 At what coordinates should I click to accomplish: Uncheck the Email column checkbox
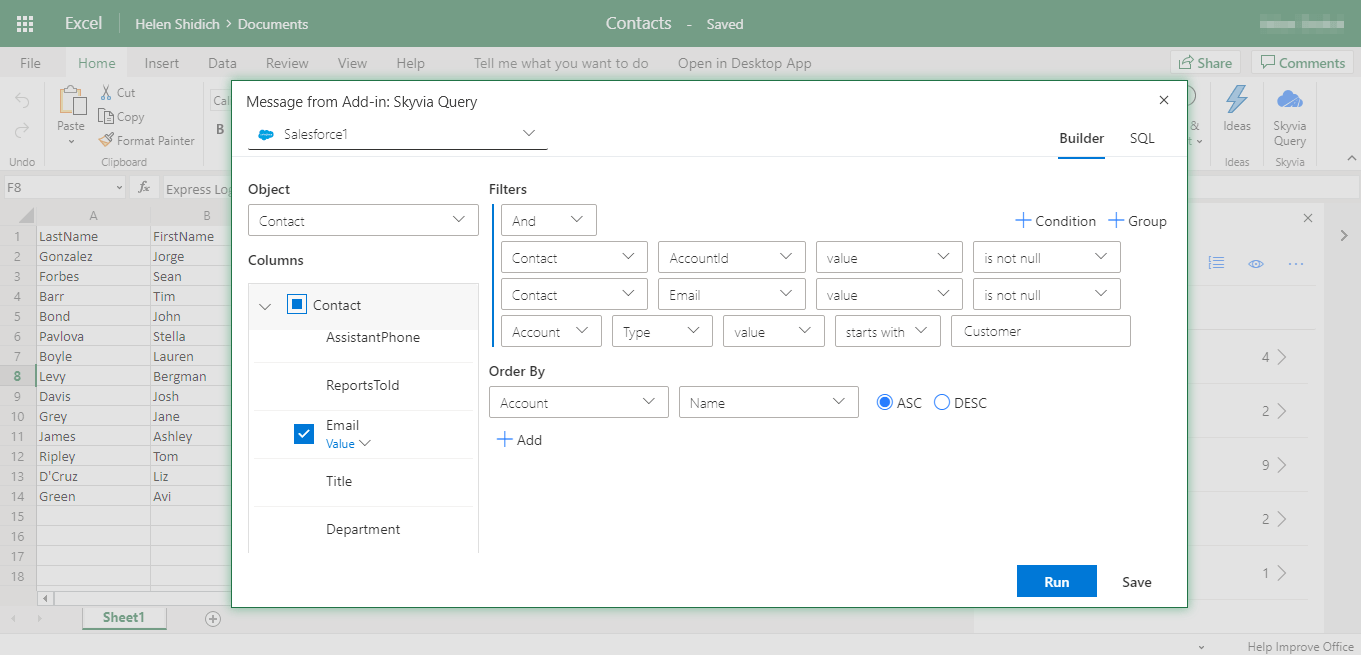pyautogui.click(x=304, y=433)
